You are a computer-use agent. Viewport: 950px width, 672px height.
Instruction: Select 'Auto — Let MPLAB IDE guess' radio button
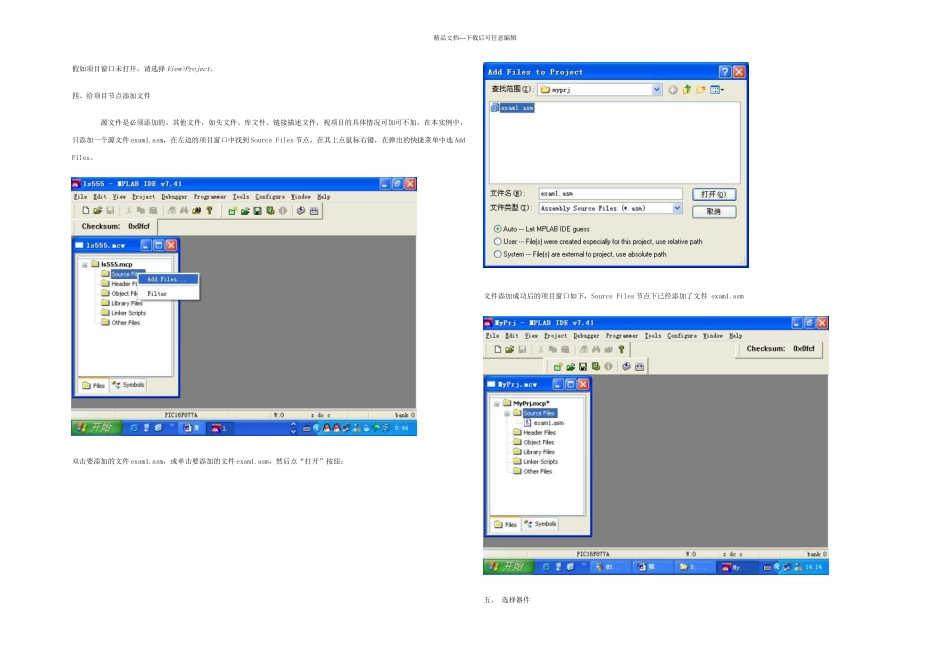[497, 229]
